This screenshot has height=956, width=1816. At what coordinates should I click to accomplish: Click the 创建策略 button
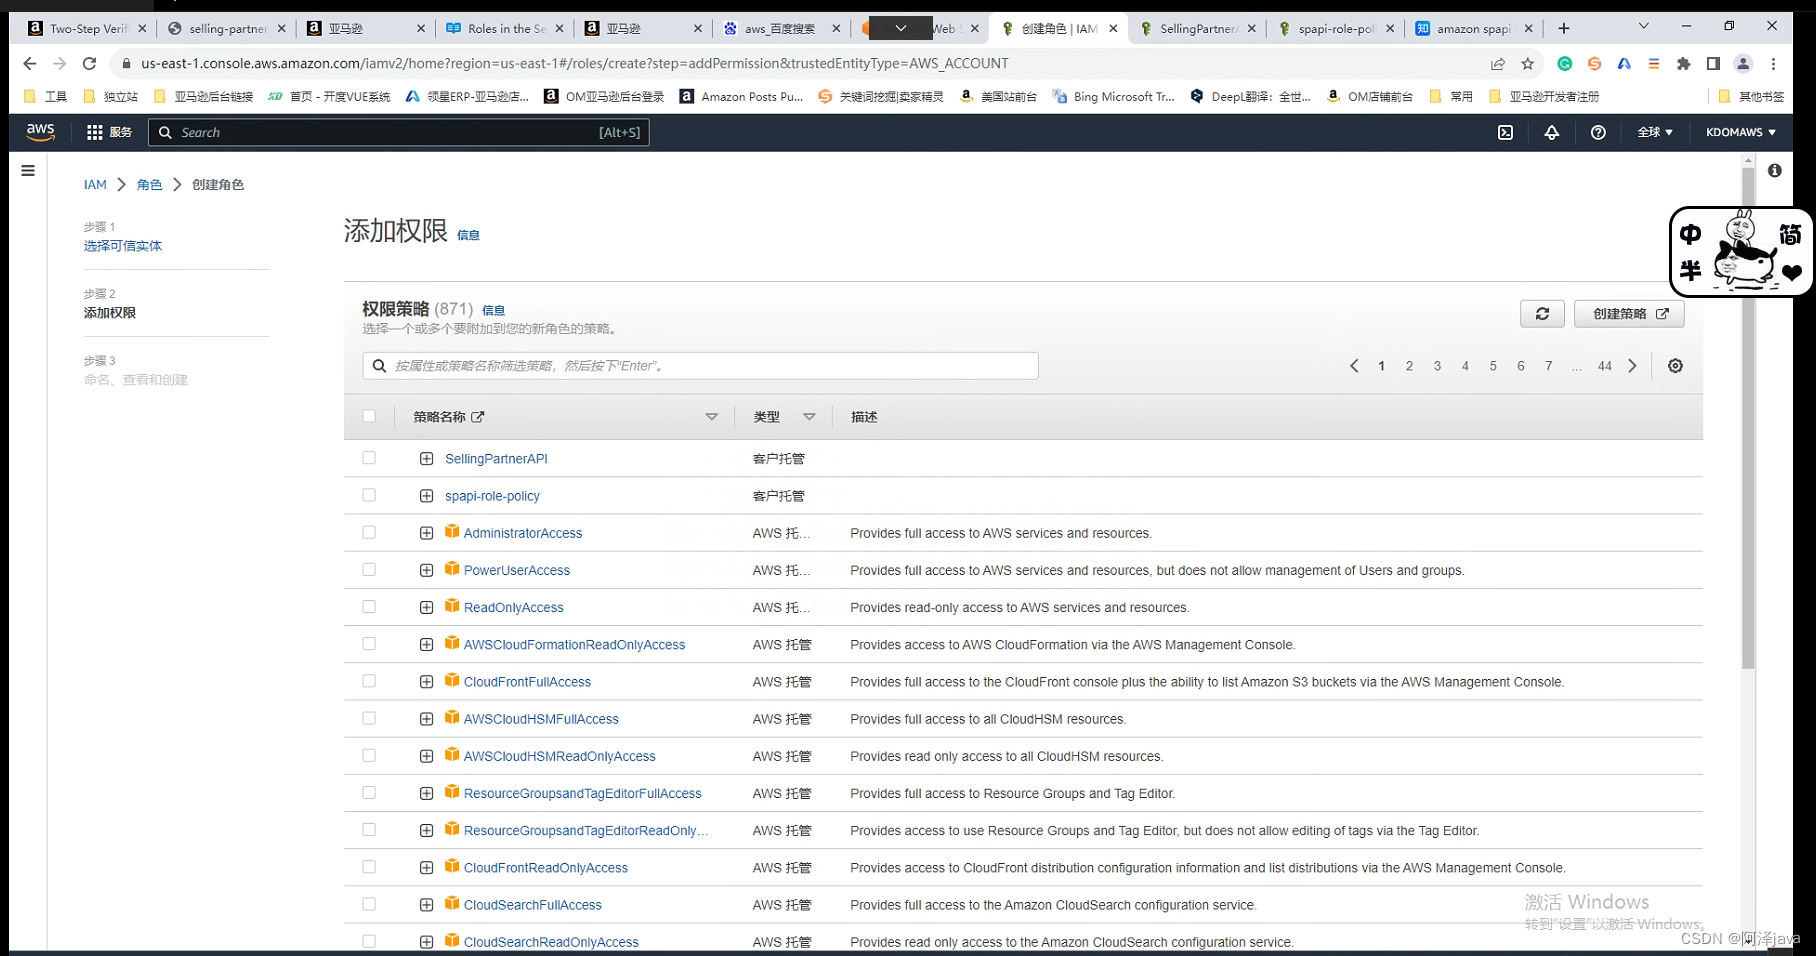(x=1629, y=314)
